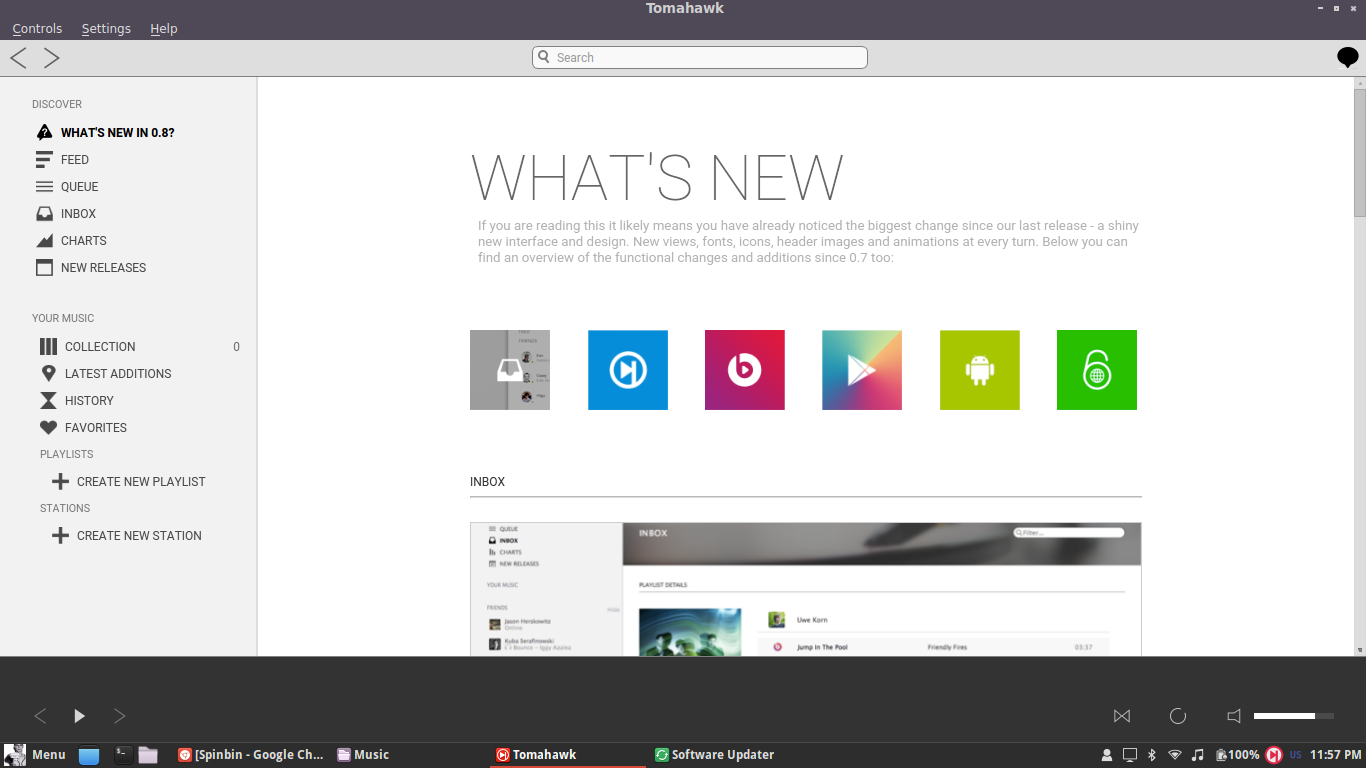
Task: Open the Bluetooth tray icon
Action: (1152, 755)
